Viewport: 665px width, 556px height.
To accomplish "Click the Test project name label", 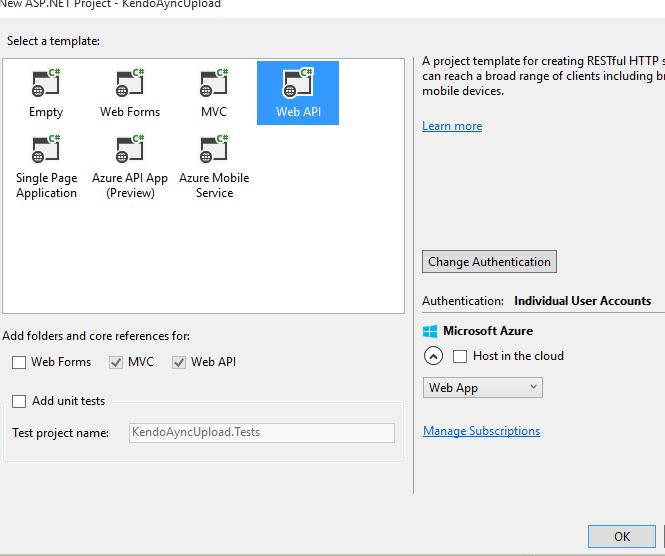I will [61, 433].
